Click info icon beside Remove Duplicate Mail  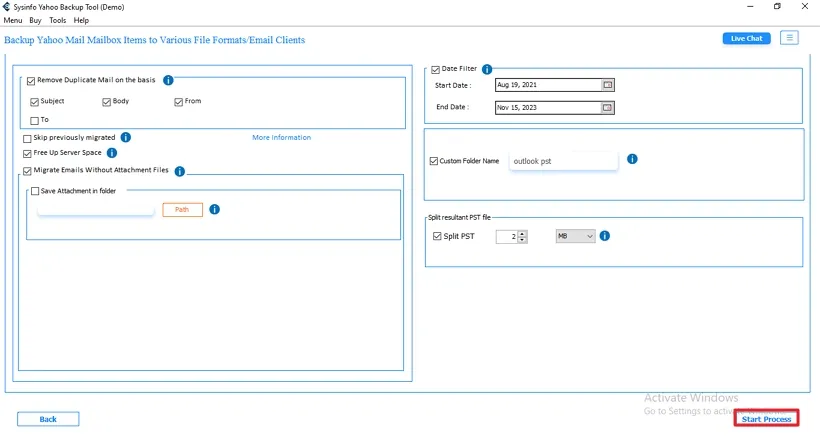click(168, 80)
